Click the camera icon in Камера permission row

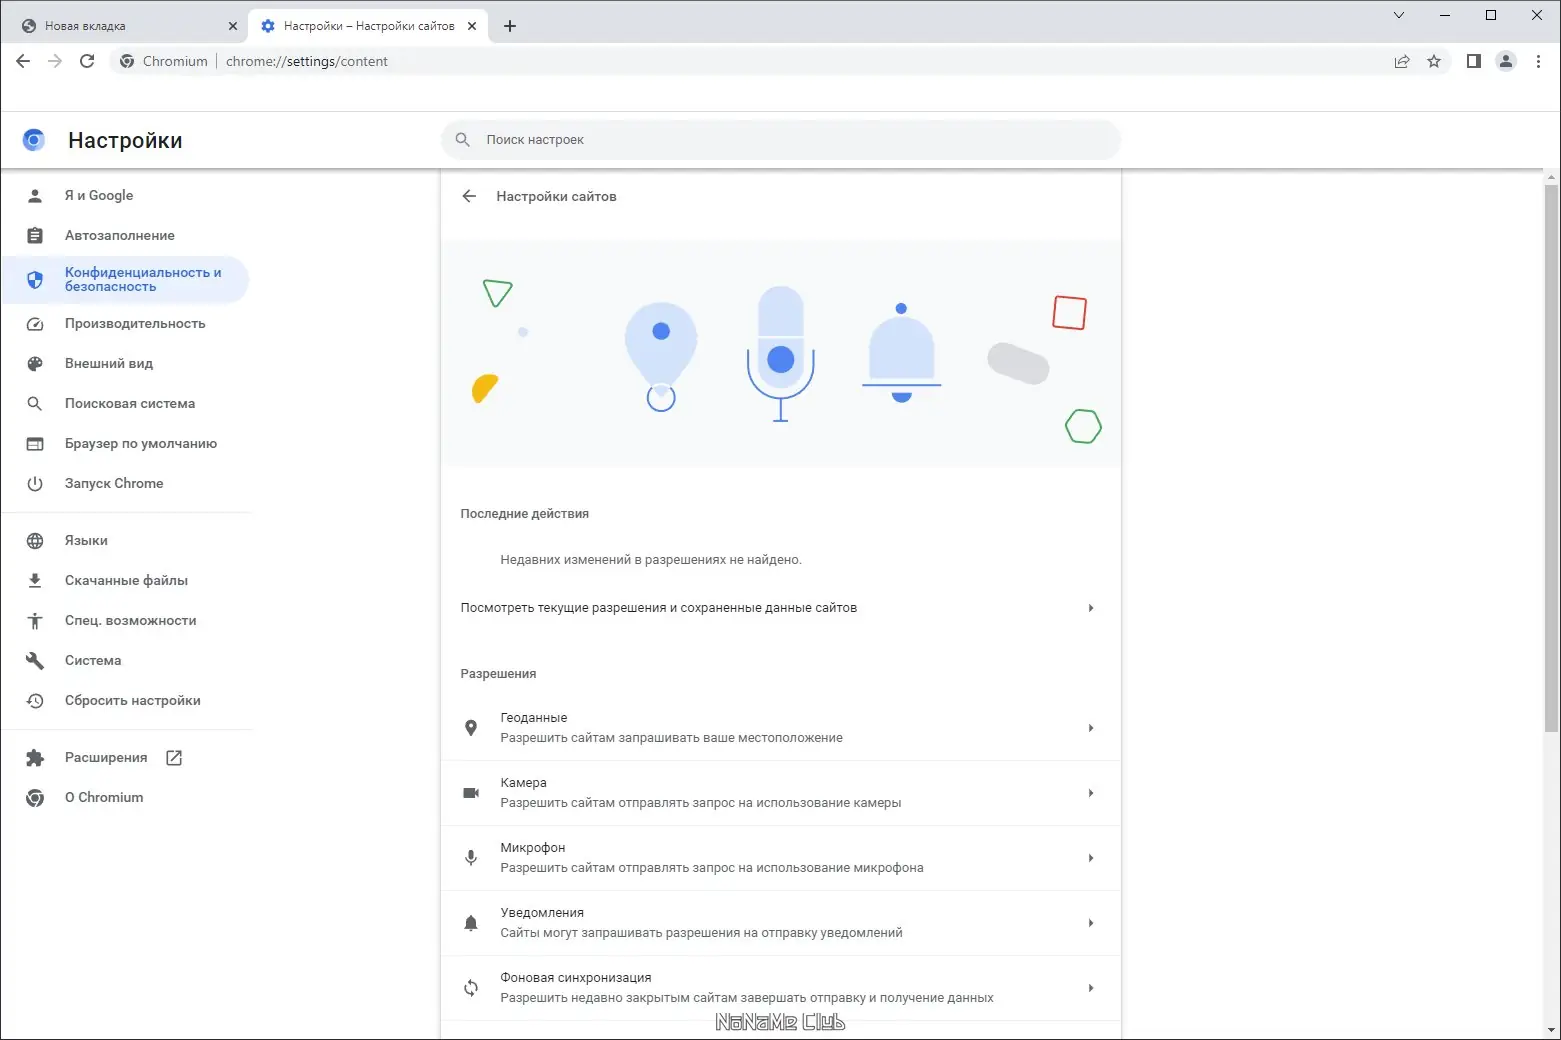click(471, 792)
